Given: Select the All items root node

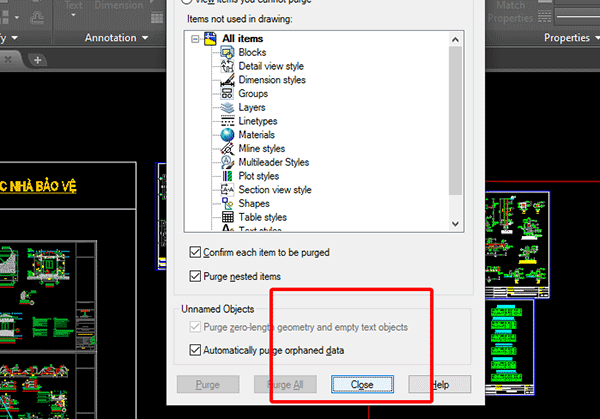Looking at the screenshot, I should pyautogui.click(x=243, y=39).
